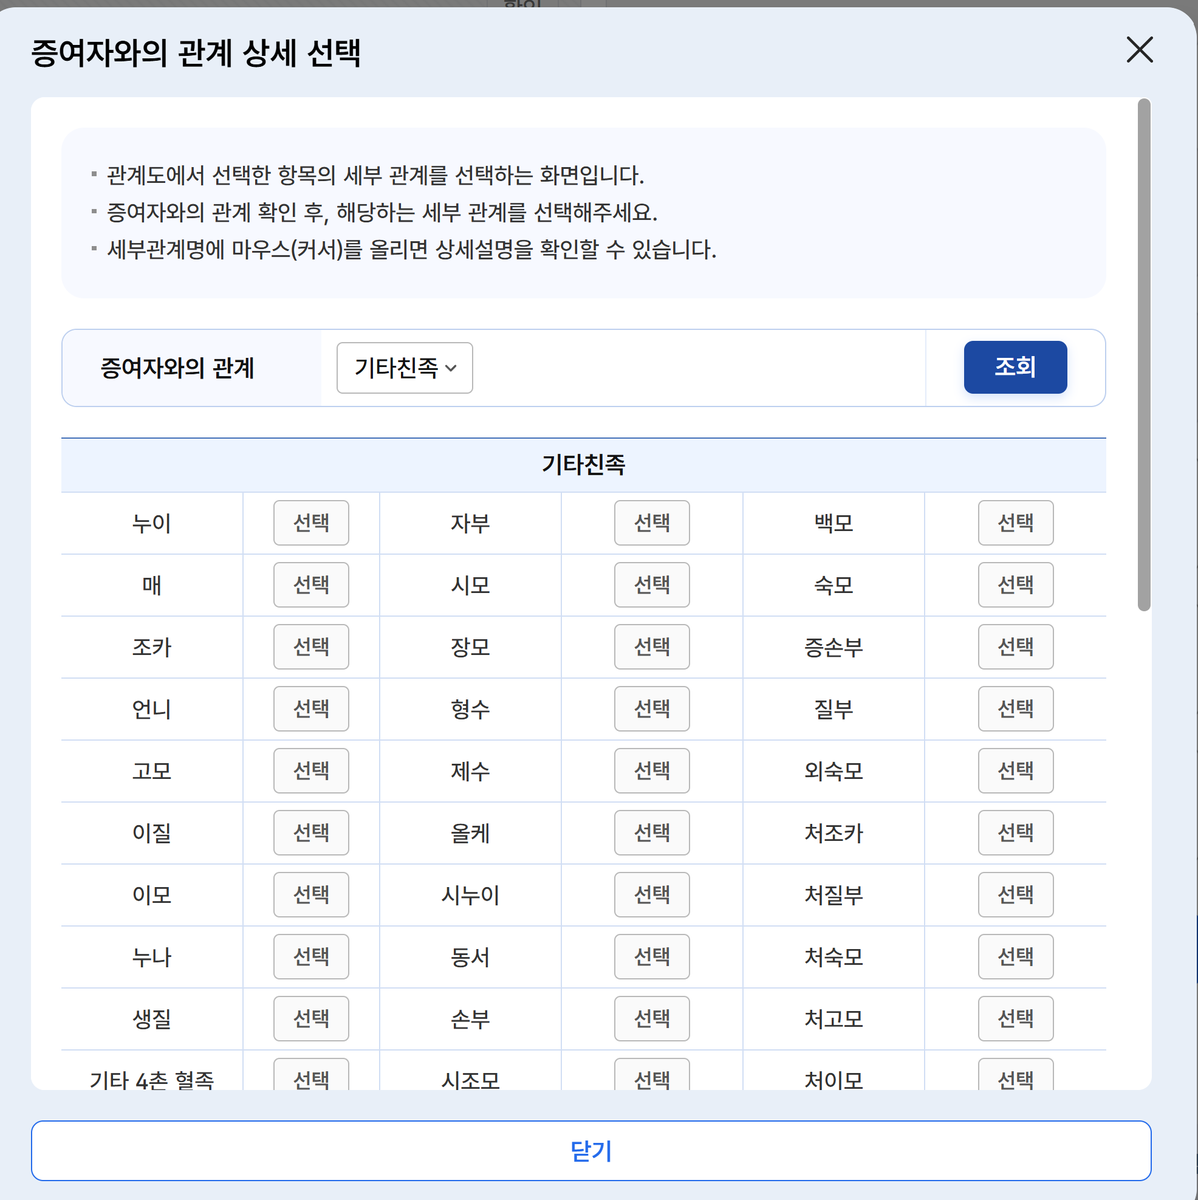Select 시모 with its 선택 button
The height and width of the screenshot is (1200, 1198).
[x=652, y=585]
